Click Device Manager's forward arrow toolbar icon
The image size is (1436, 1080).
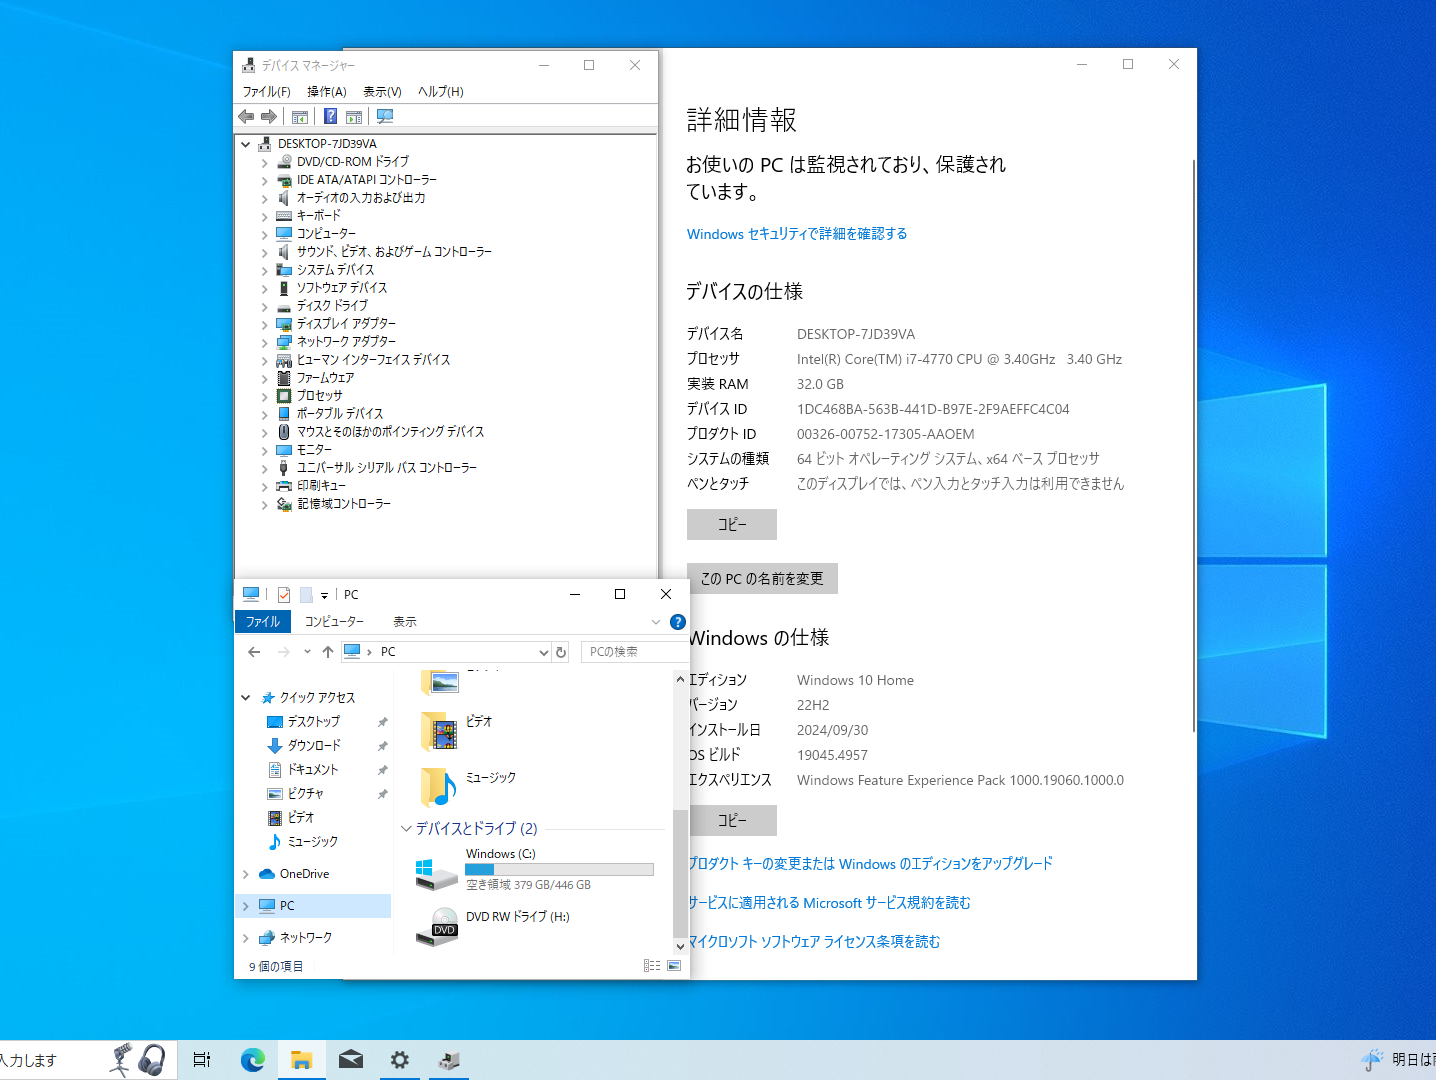coord(269,117)
